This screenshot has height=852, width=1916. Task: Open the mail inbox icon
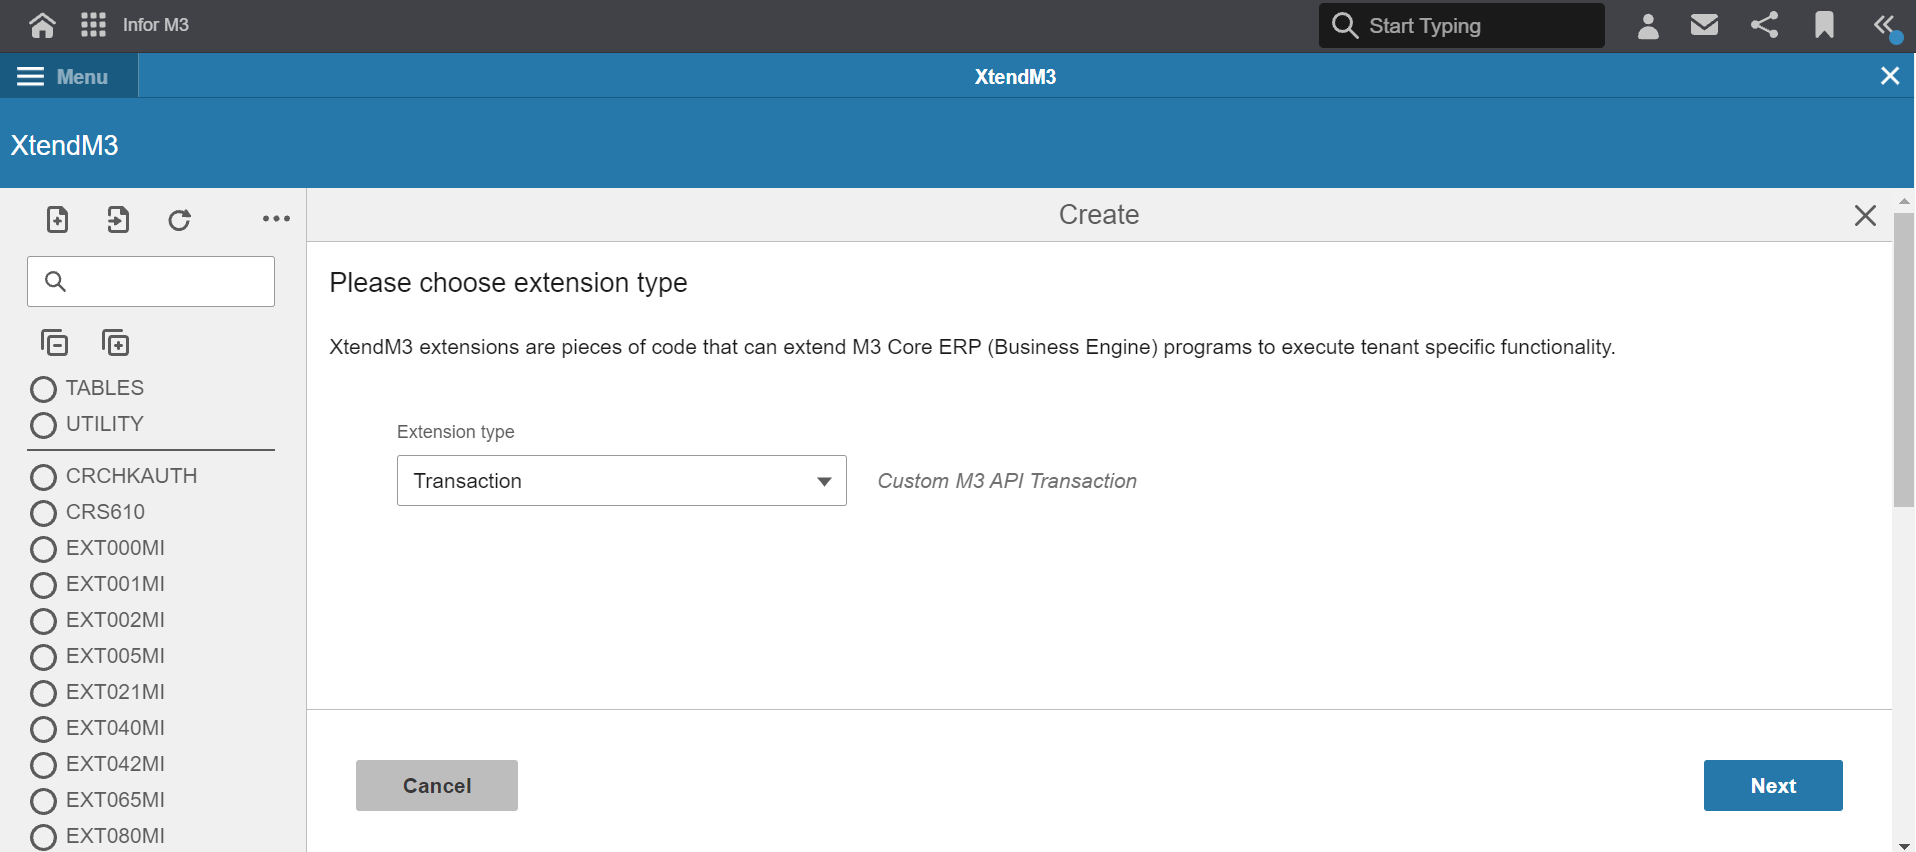click(1704, 24)
